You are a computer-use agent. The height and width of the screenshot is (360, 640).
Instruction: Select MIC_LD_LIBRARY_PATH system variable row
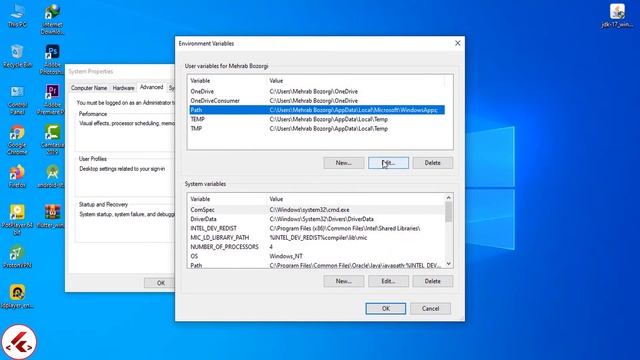[317, 238]
